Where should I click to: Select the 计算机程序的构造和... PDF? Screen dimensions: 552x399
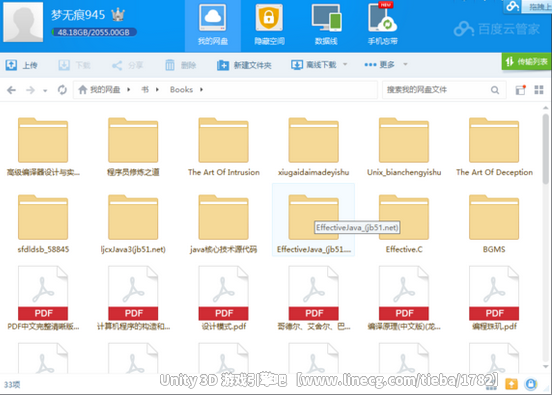pos(133,298)
